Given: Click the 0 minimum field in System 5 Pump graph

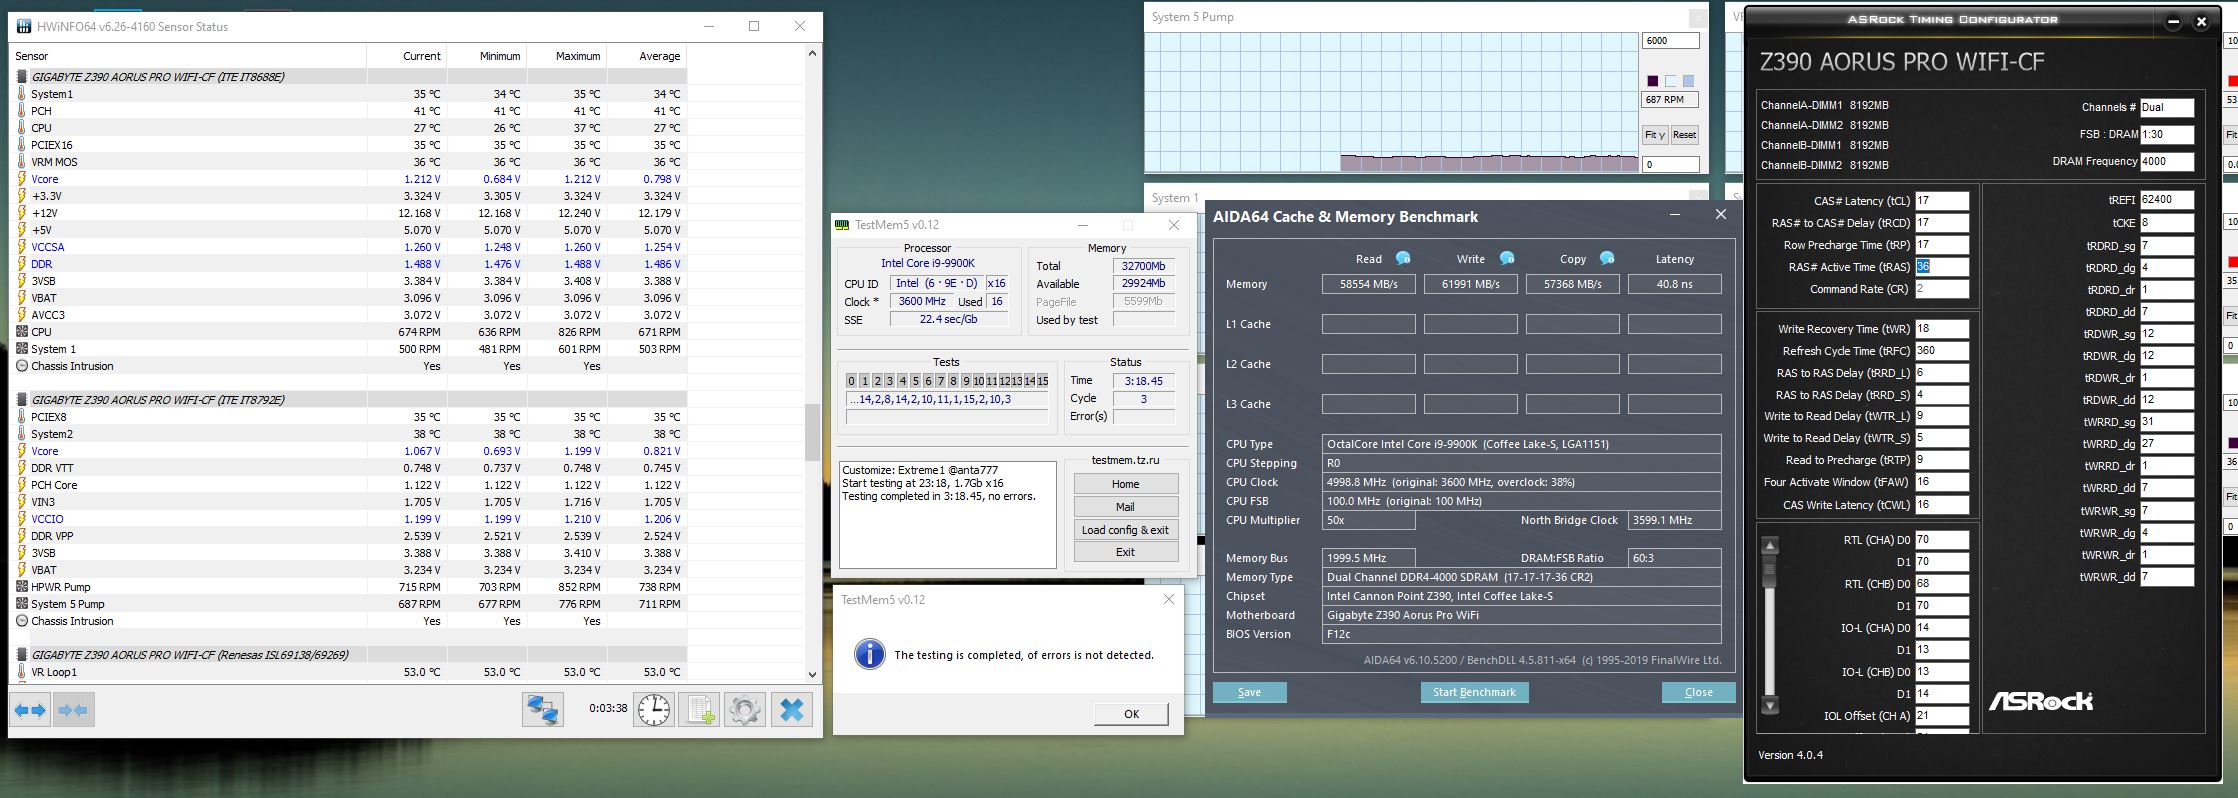Looking at the screenshot, I should point(1670,165).
